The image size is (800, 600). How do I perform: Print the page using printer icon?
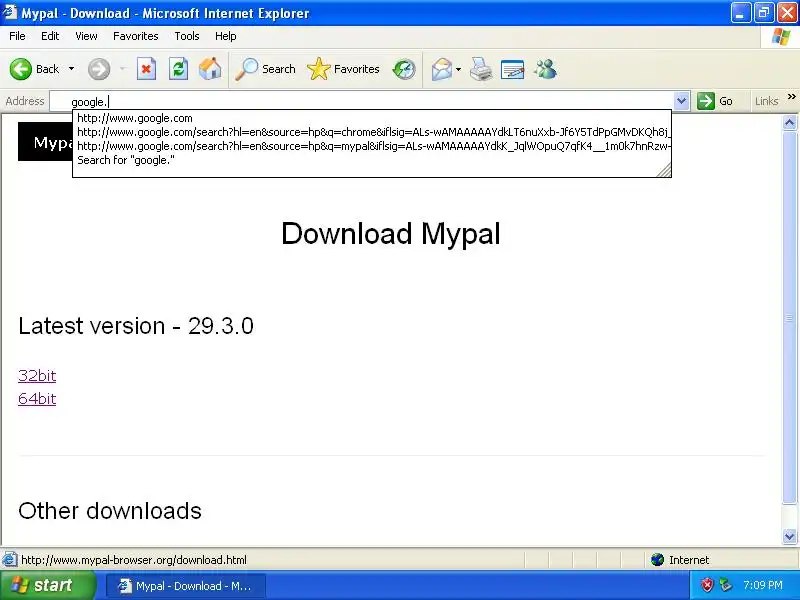[x=481, y=69]
